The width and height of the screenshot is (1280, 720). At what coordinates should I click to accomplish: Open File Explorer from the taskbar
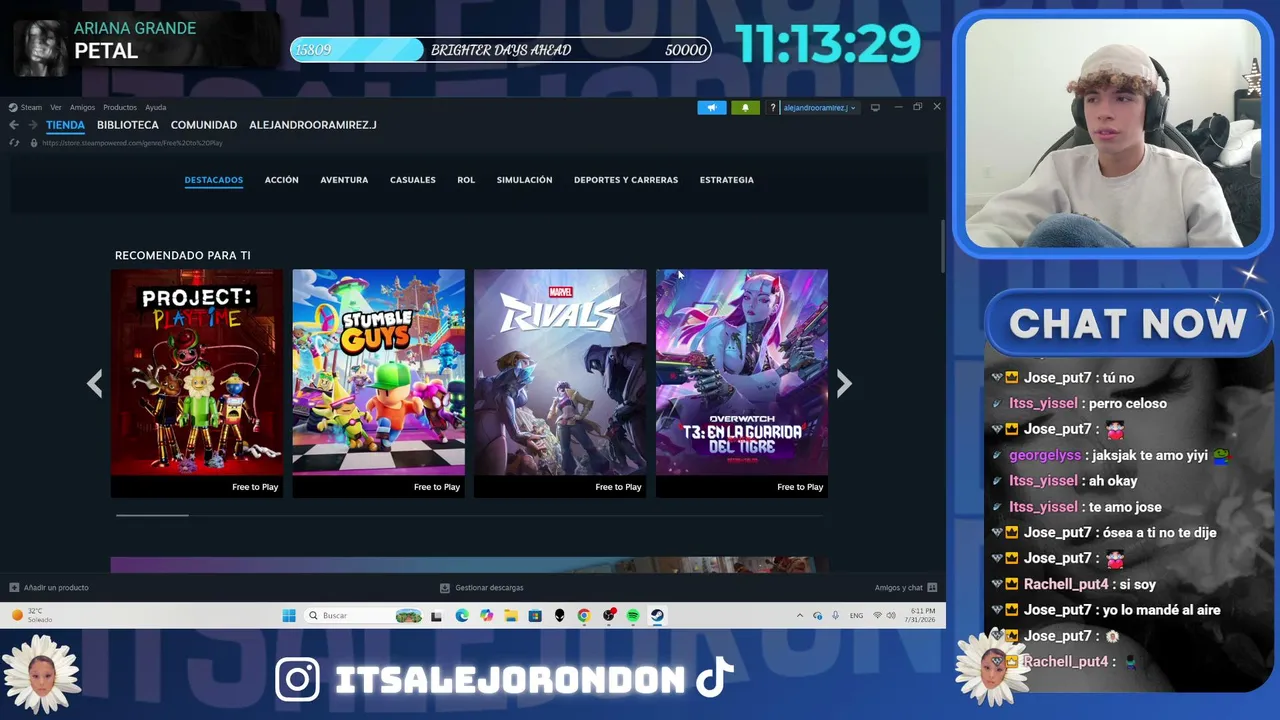point(511,616)
